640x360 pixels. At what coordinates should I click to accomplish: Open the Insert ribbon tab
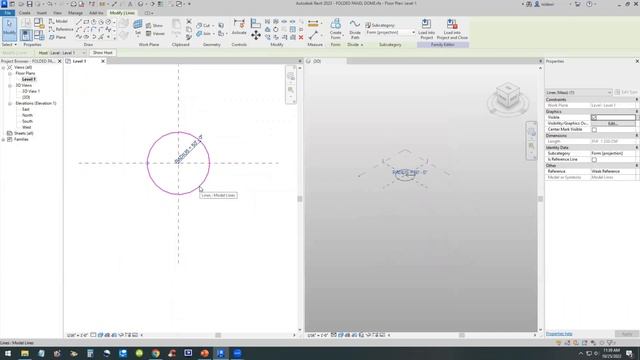pos(41,13)
